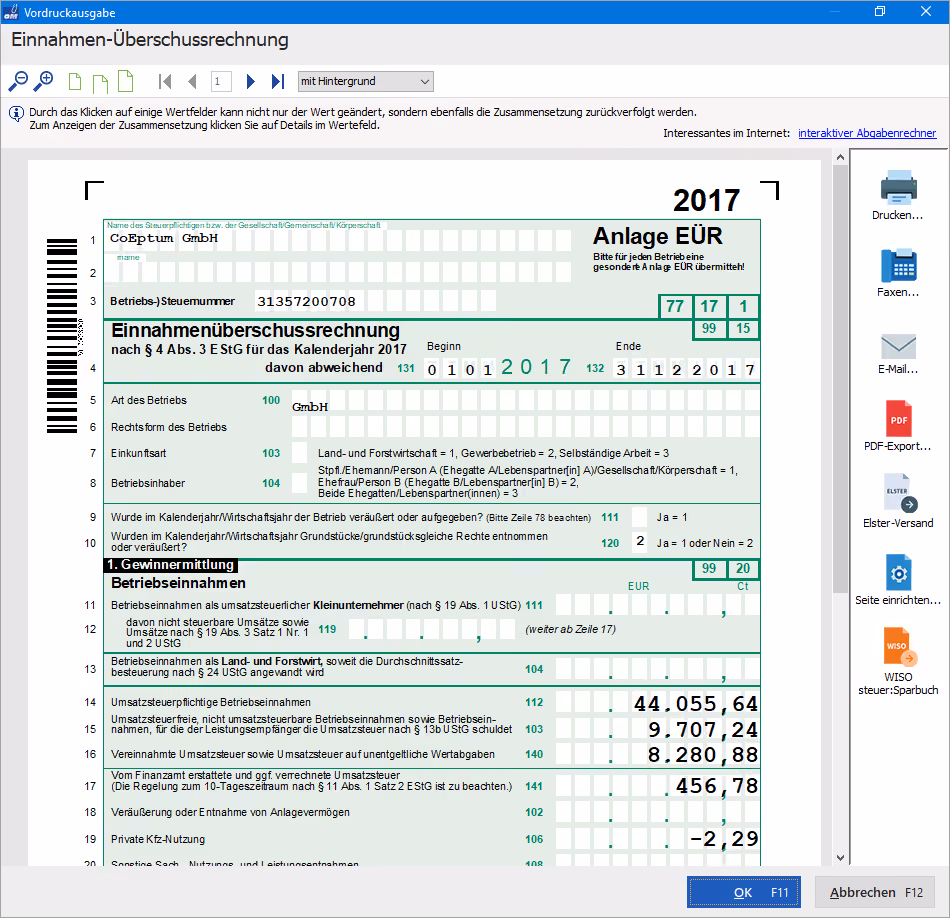The image size is (950, 918).
Task: Click the Art des Betriebs GmbH field
Action: click(x=525, y=401)
